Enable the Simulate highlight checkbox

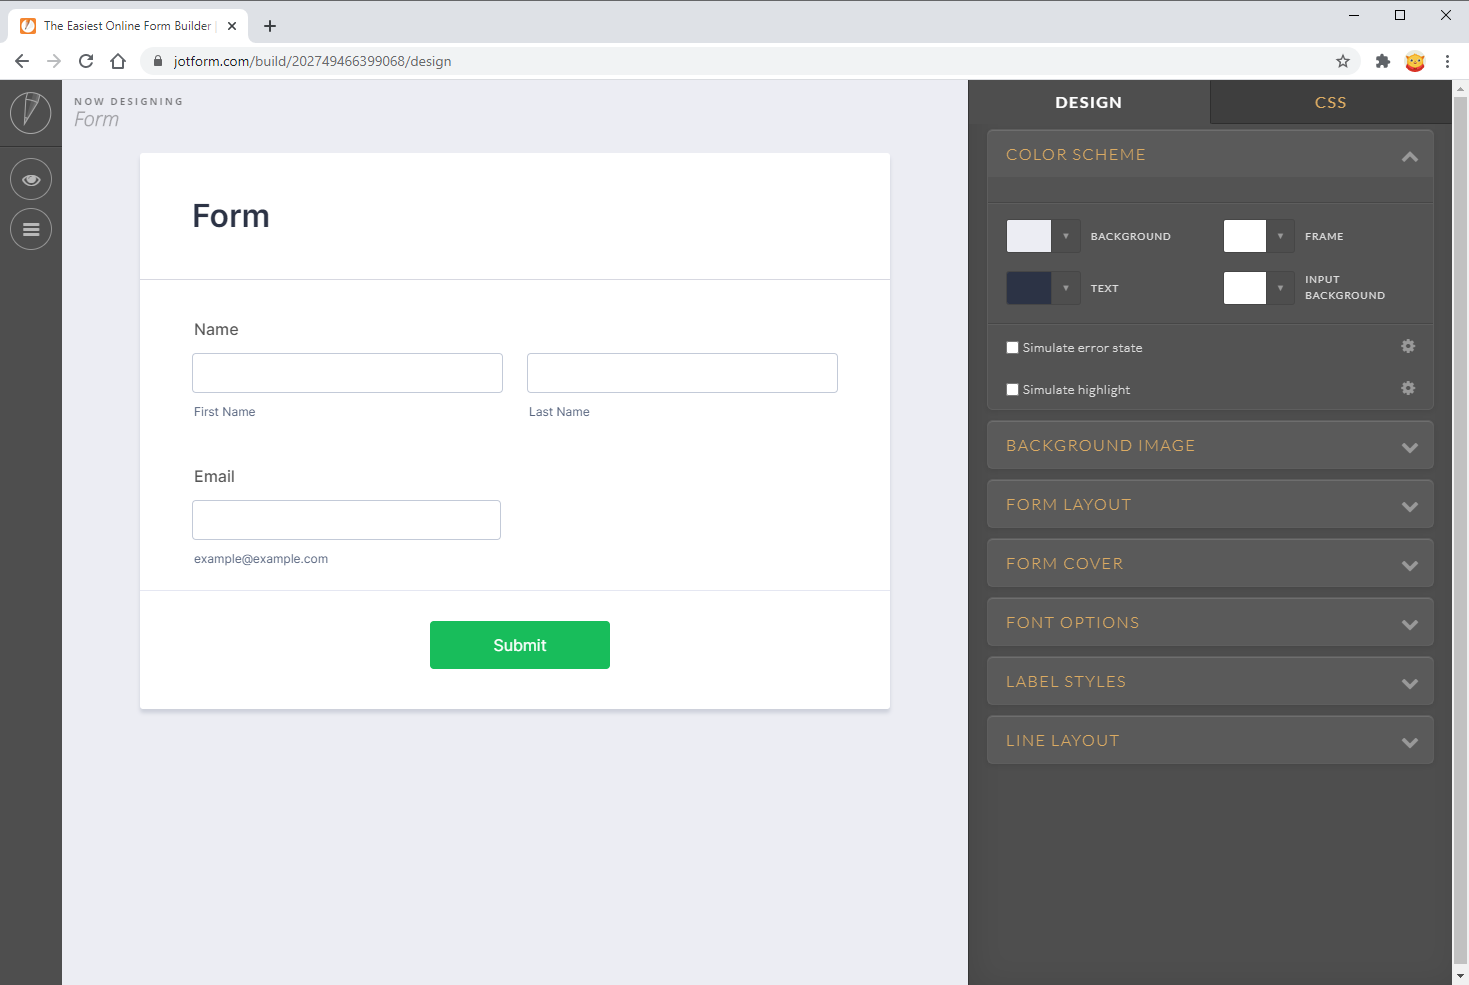pos(1012,390)
